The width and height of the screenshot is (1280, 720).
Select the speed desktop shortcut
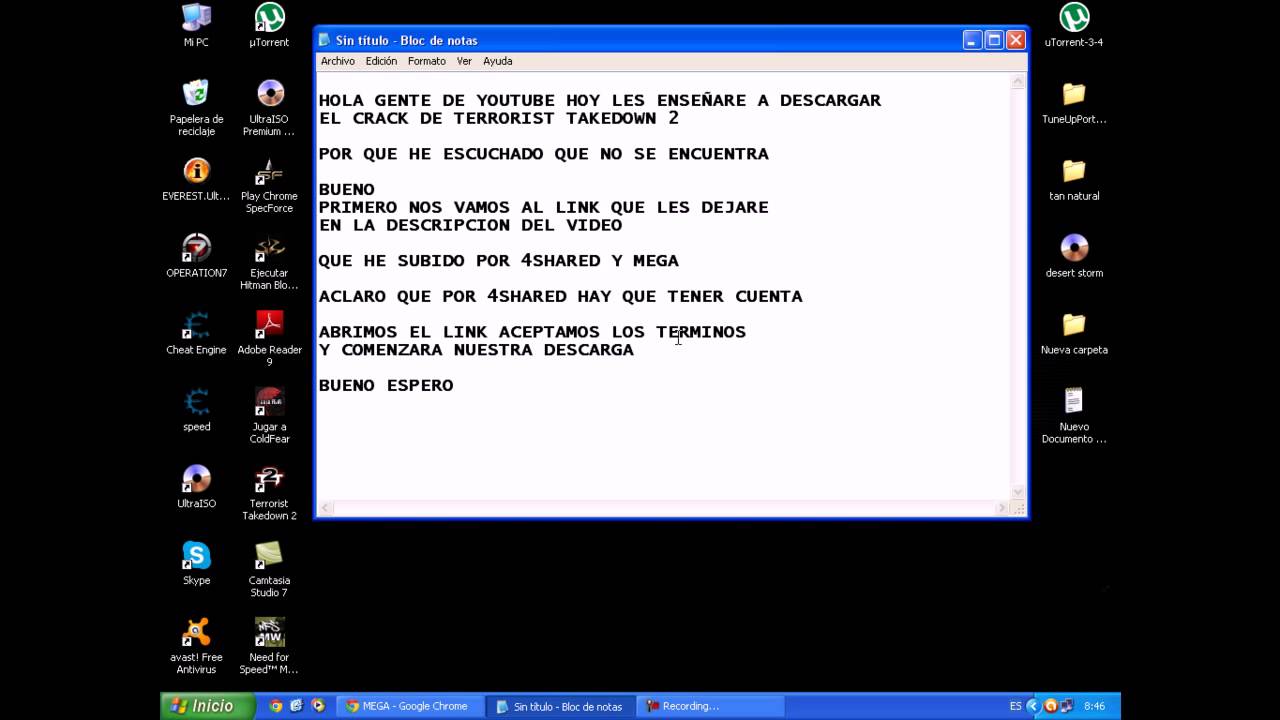point(196,409)
